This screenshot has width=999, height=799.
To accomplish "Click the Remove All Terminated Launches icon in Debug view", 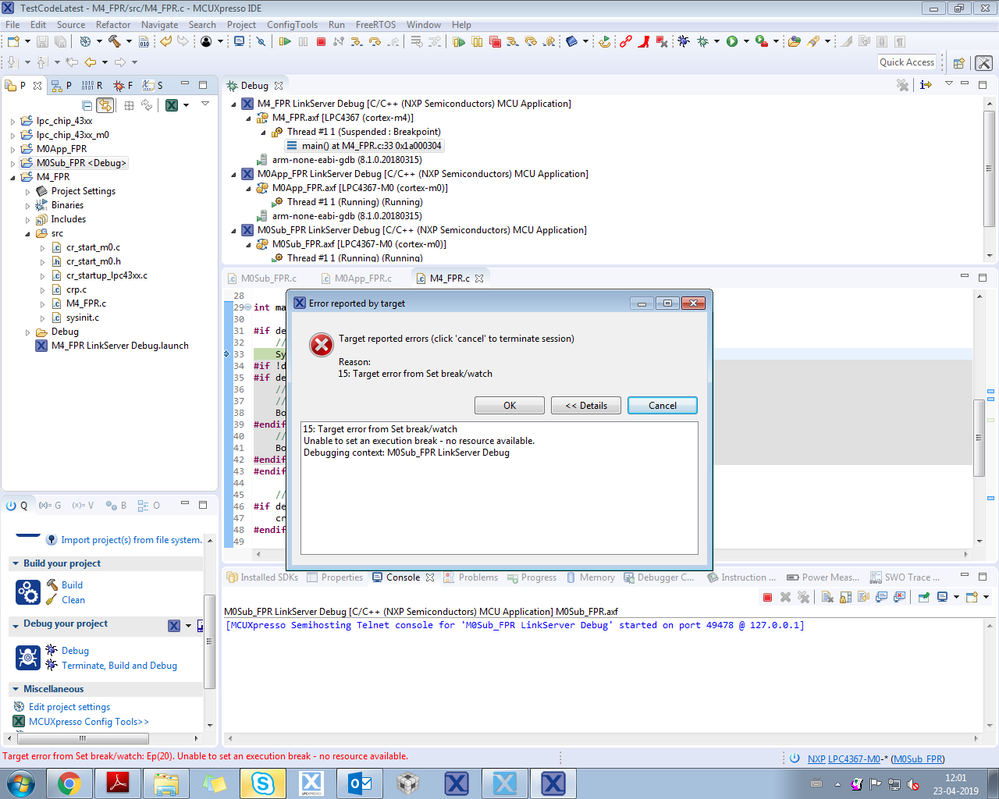I will click(x=902, y=85).
